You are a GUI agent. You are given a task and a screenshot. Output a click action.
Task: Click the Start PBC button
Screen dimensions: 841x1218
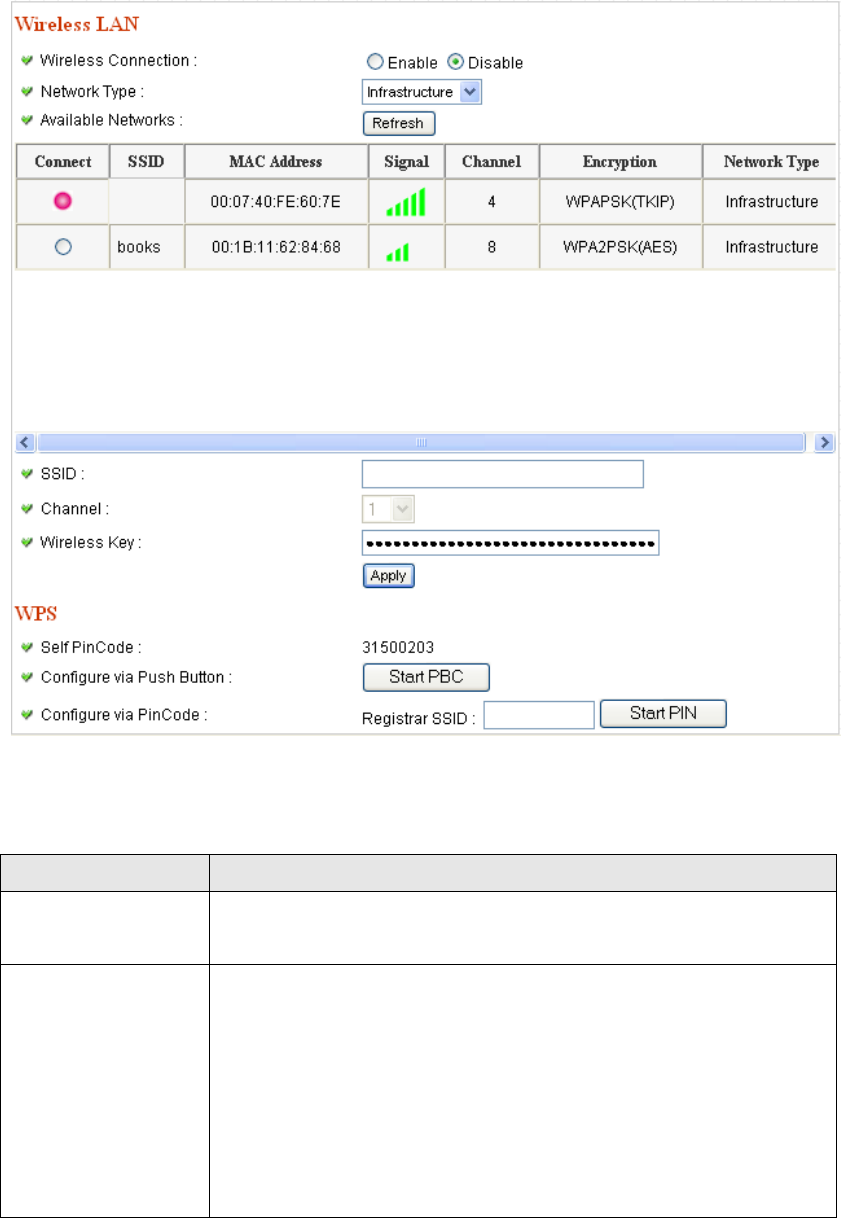pos(426,677)
